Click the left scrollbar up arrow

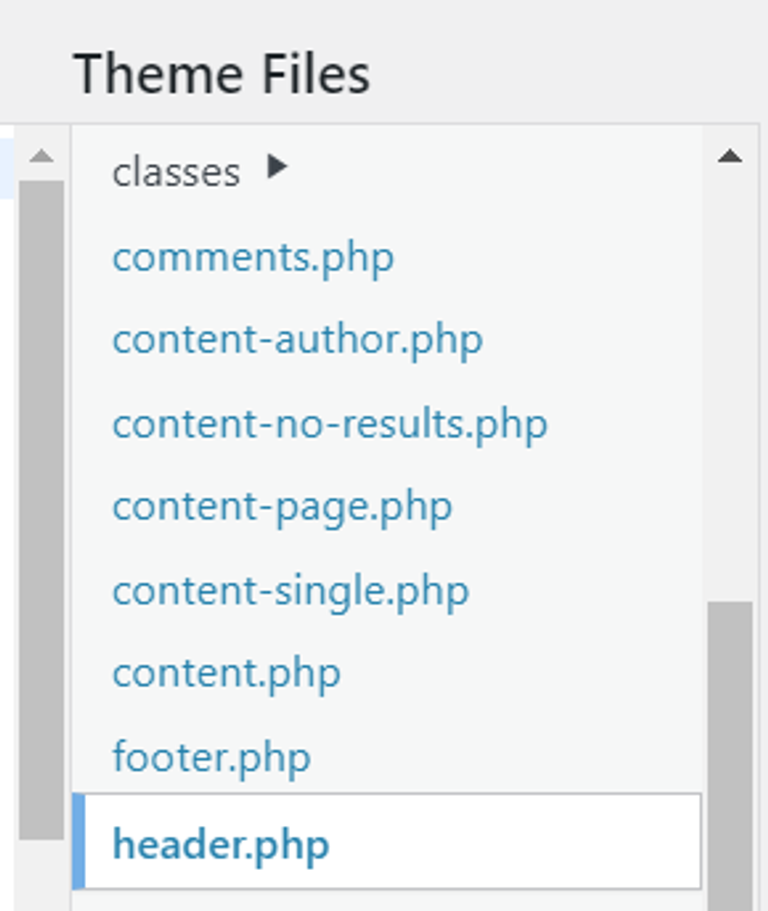point(41,156)
